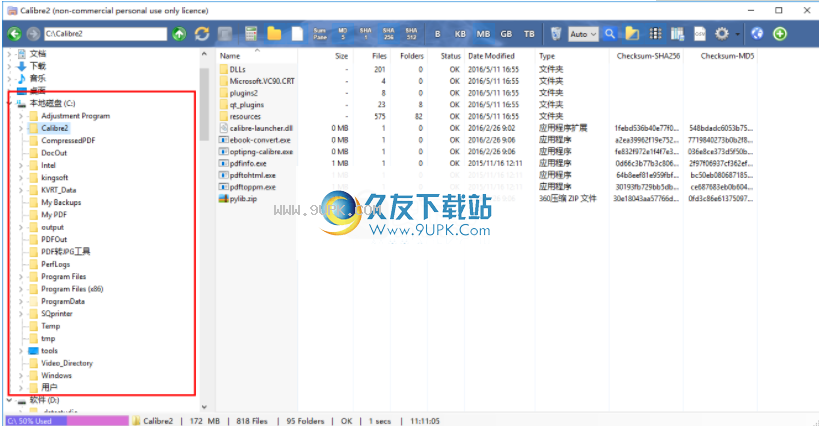Export listing to CSV
Image resolution: width=819 pixels, height=426 pixels.
point(700,34)
